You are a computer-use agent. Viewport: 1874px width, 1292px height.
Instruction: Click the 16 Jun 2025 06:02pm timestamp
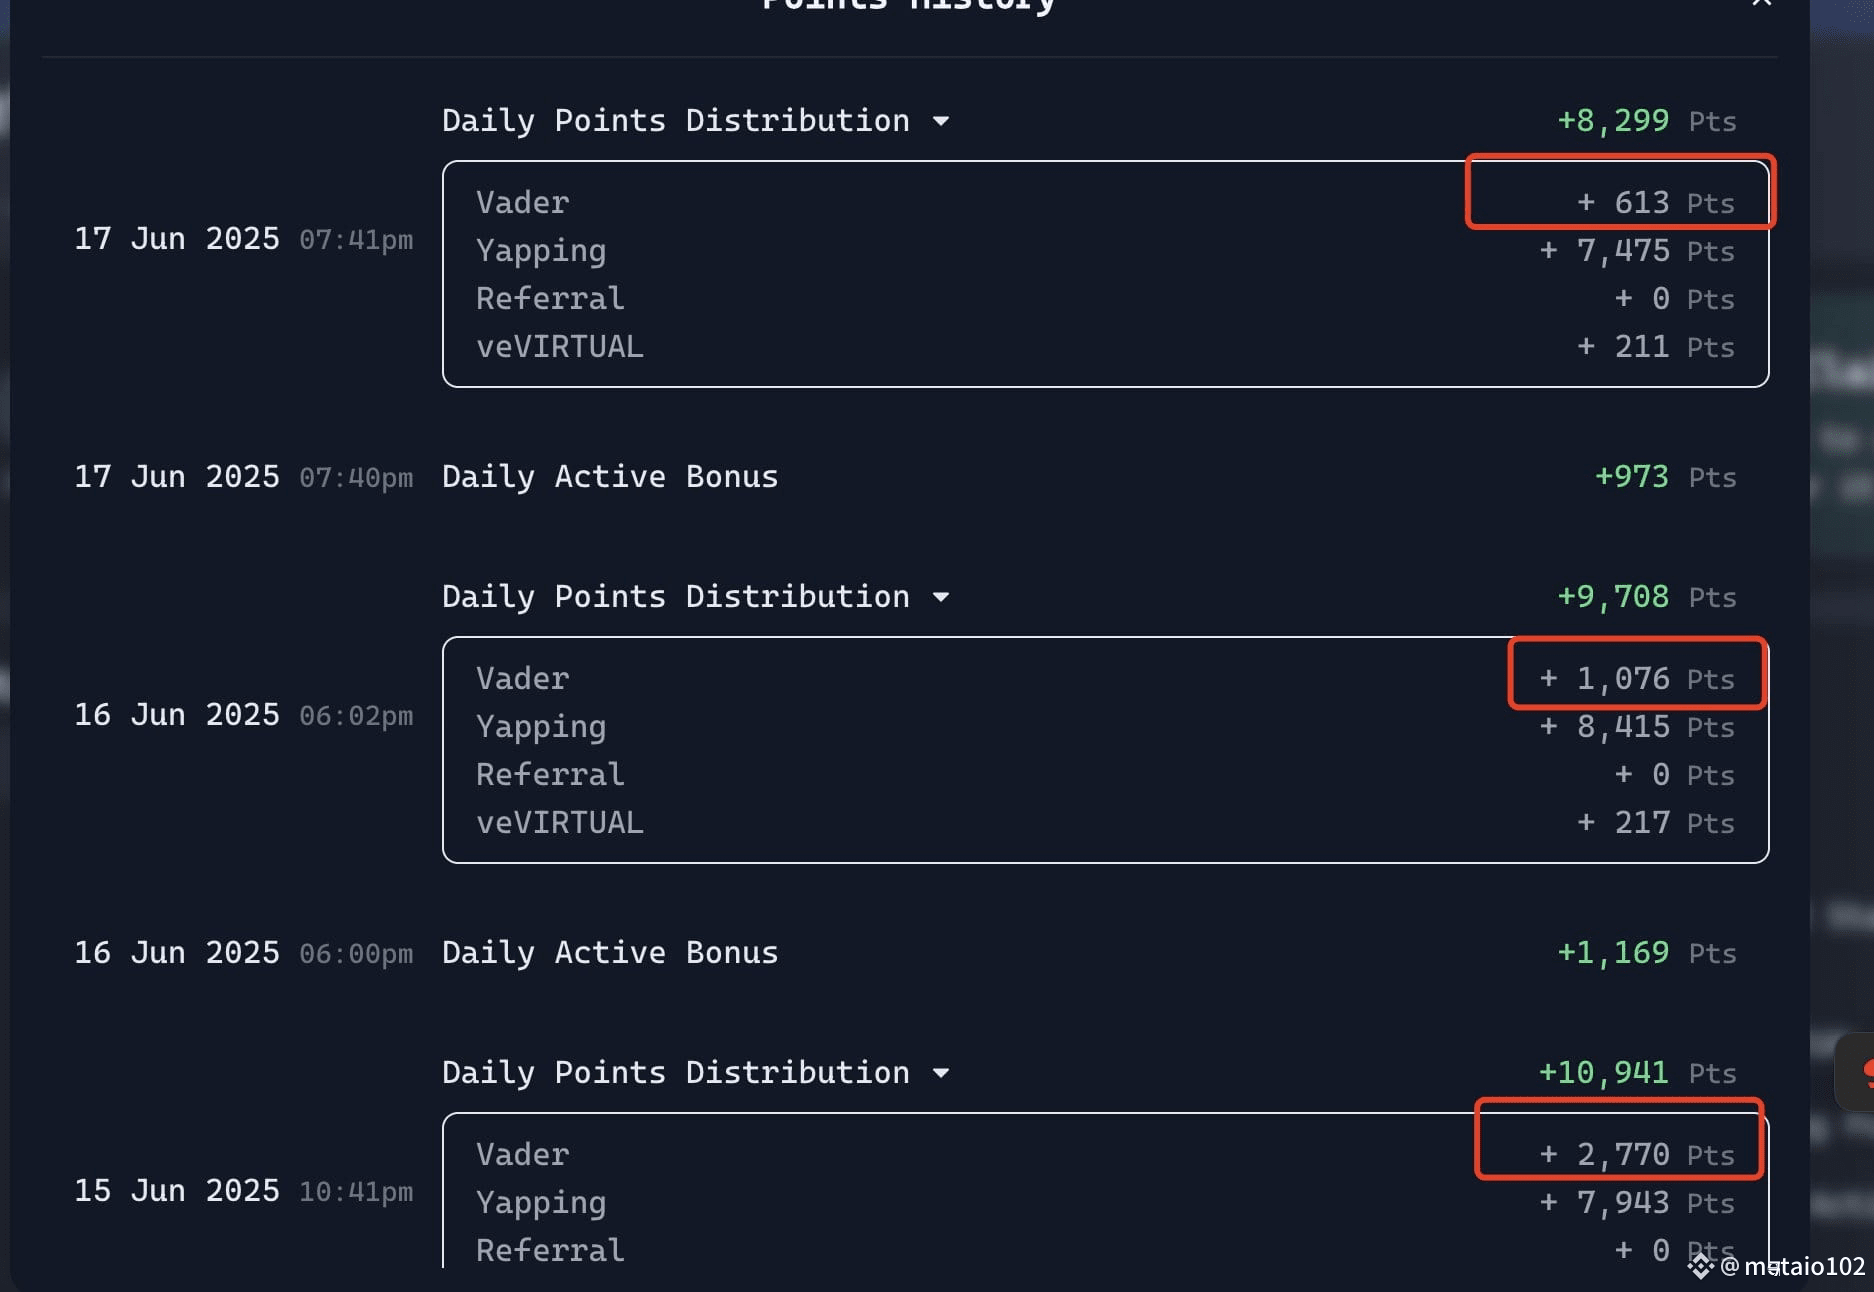point(243,715)
